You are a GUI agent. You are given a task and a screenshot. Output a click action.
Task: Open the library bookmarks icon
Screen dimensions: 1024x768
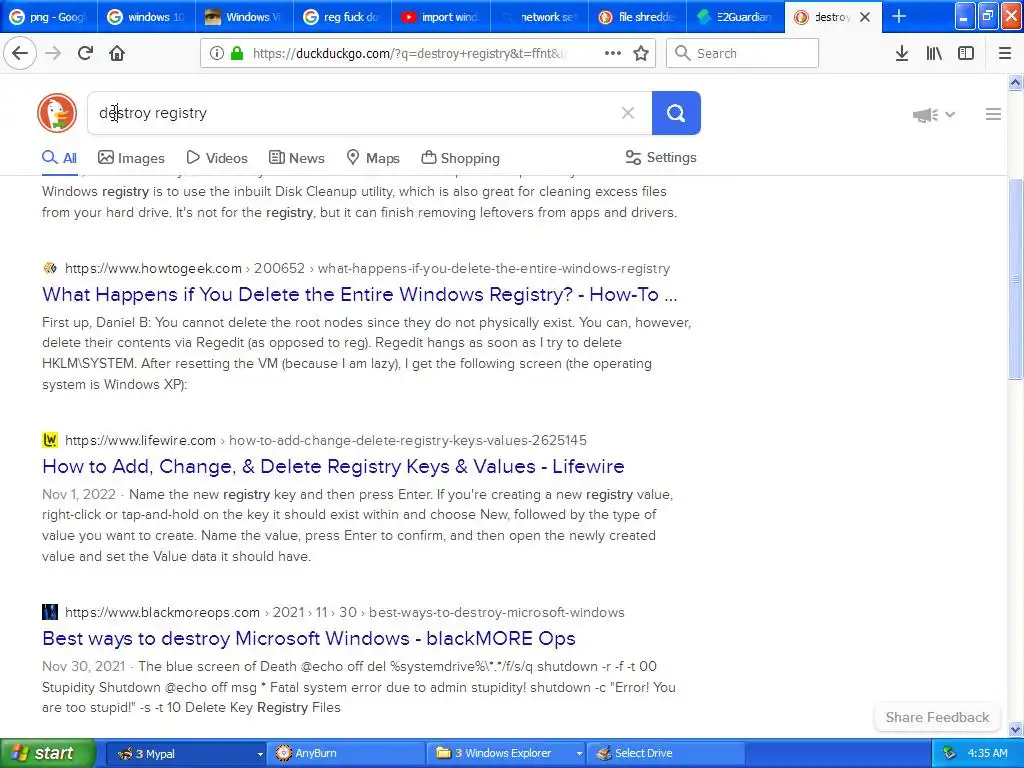click(934, 53)
